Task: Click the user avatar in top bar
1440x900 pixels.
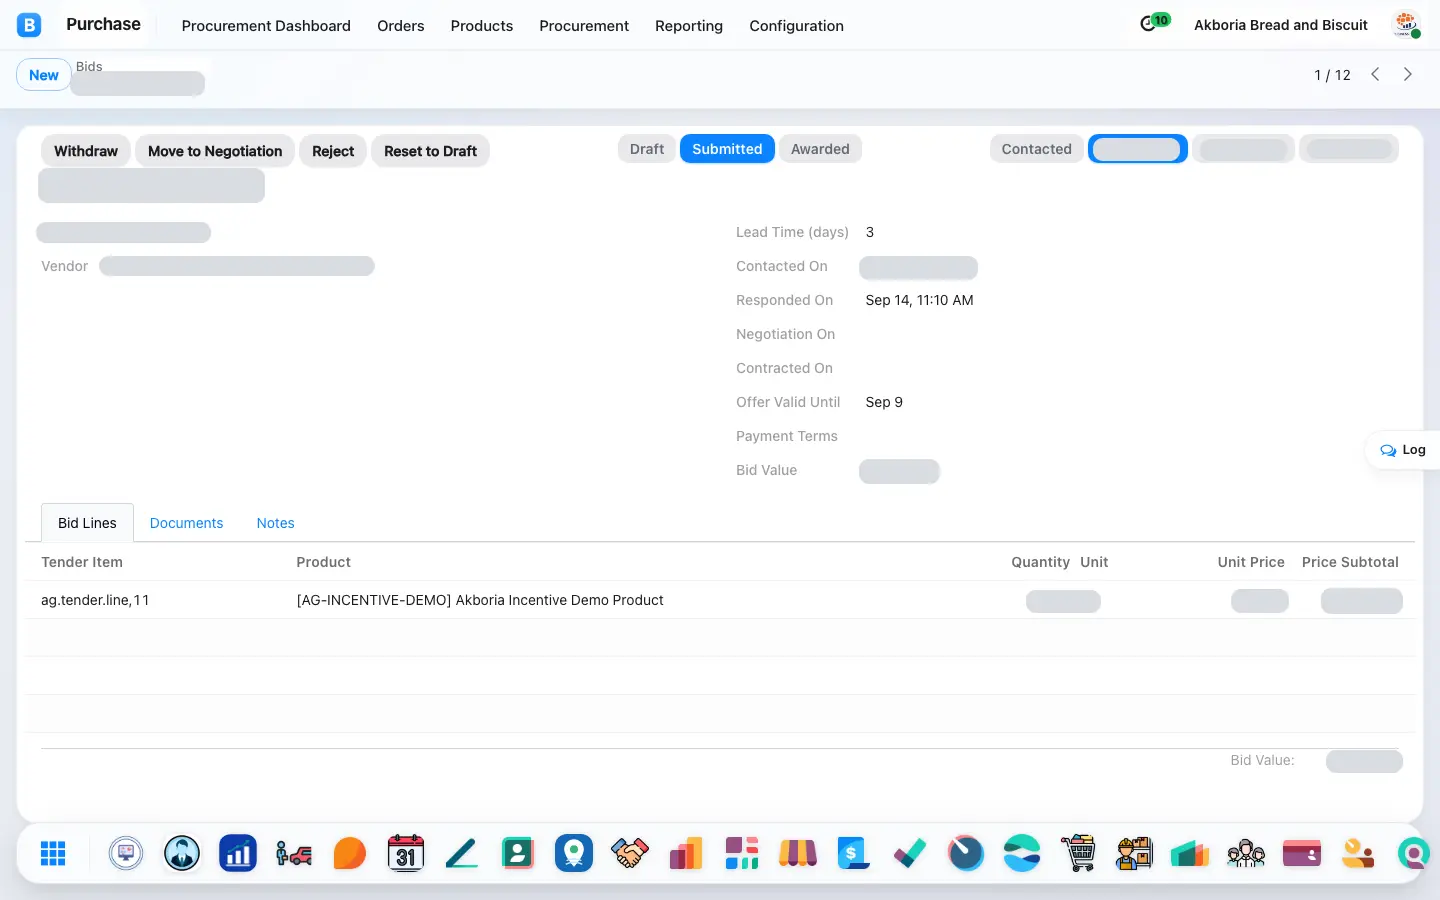Action: 1407,25
